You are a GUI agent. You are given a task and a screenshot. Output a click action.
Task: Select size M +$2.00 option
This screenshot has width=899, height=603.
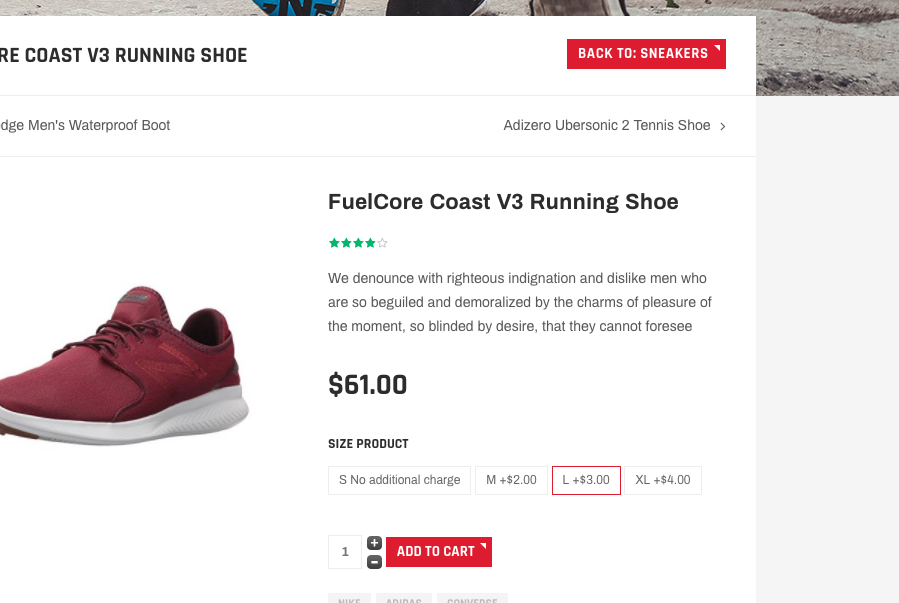pos(511,480)
